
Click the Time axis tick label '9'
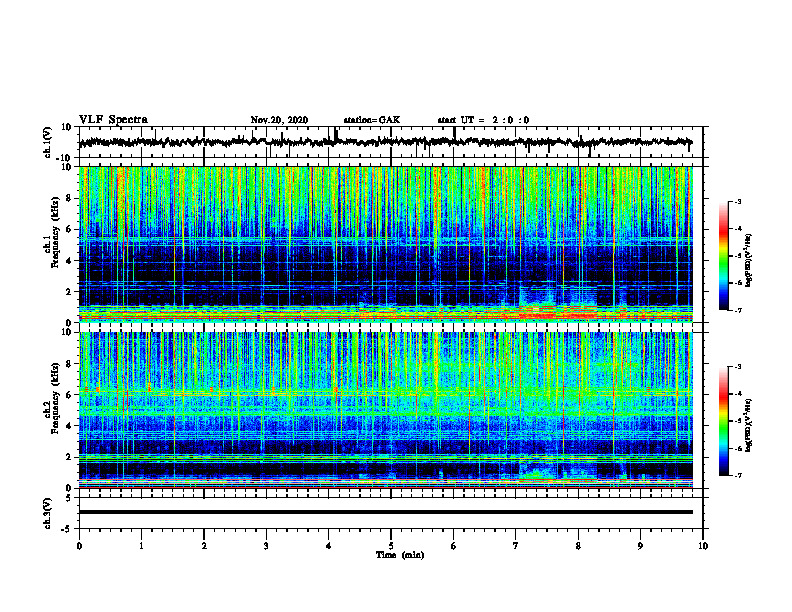[640, 546]
